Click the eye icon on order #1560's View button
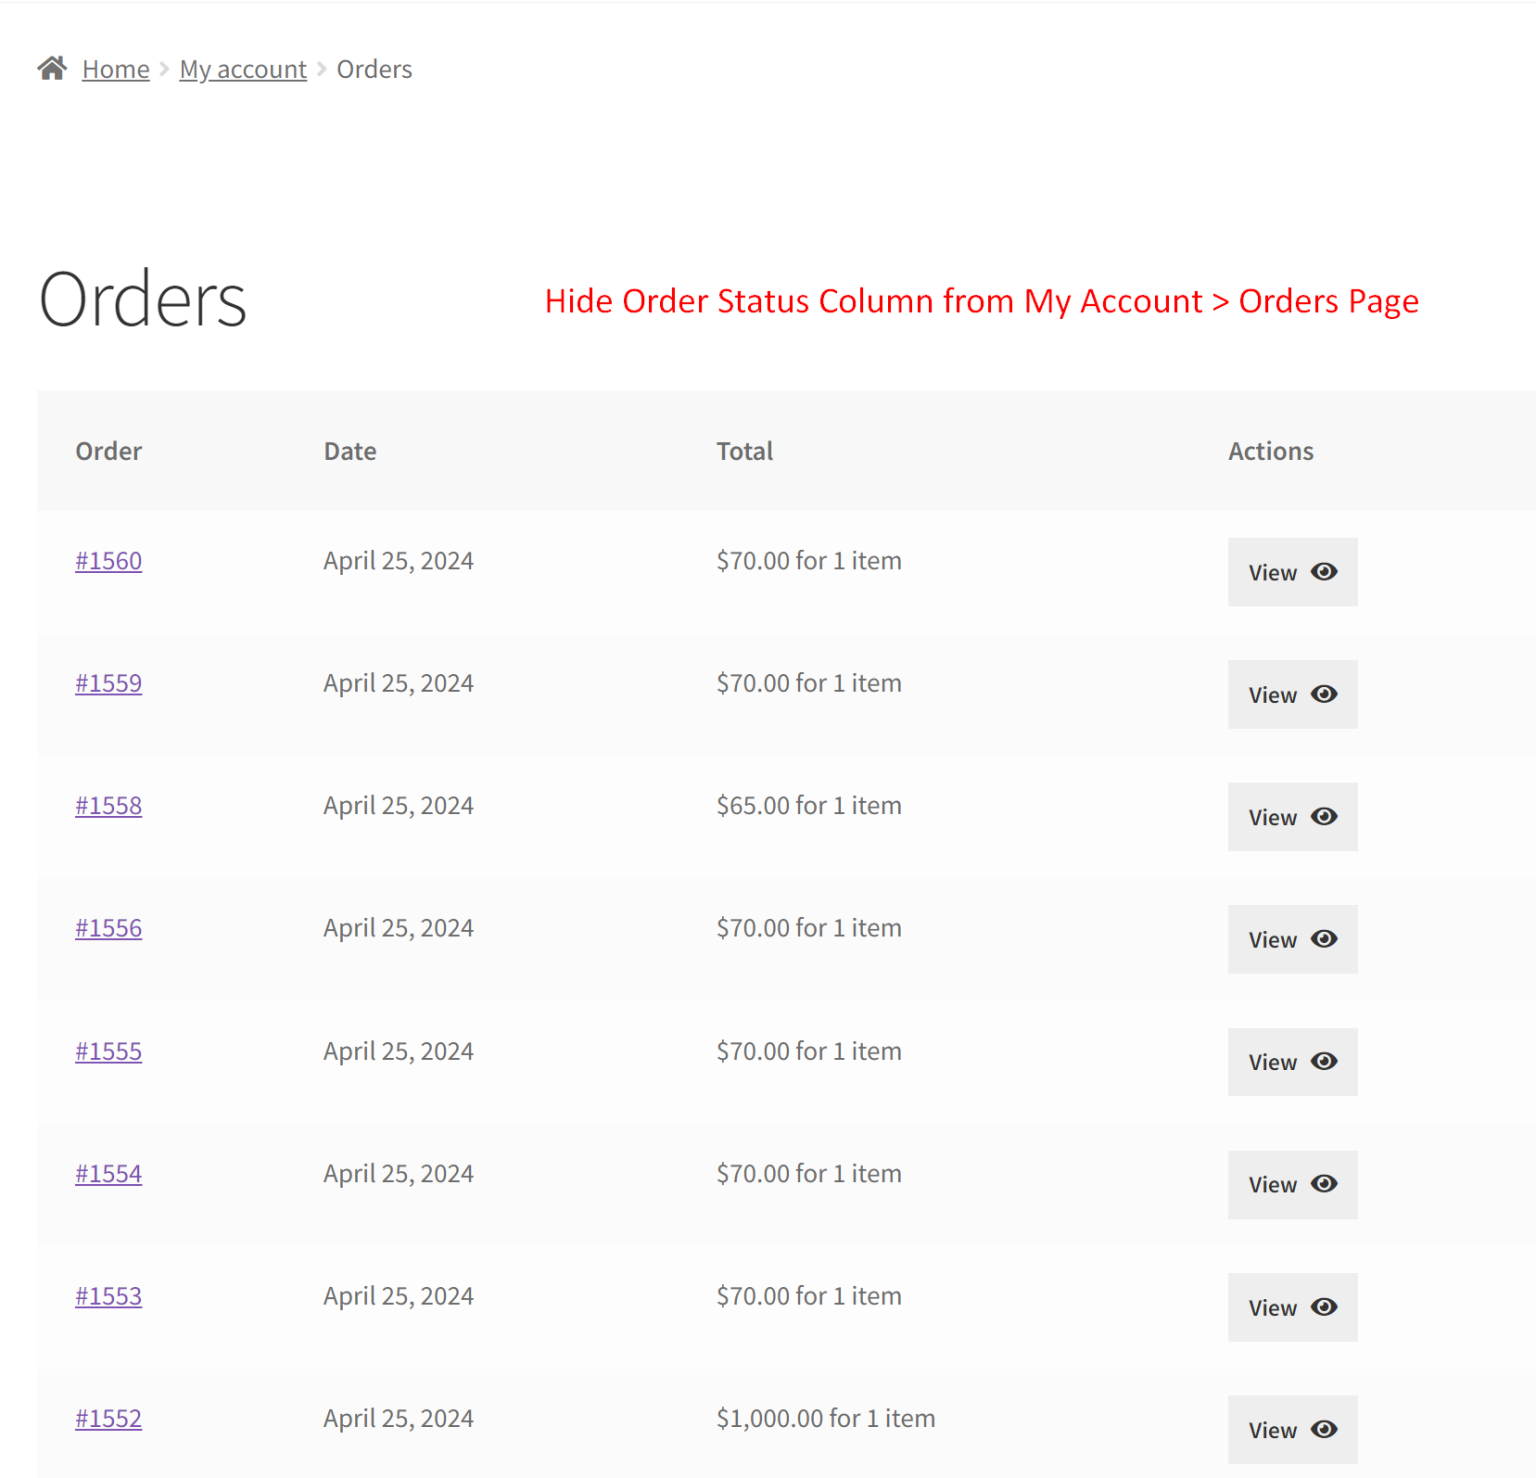Image resolution: width=1536 pixels, height=1478 pixels. (1323, 572)
